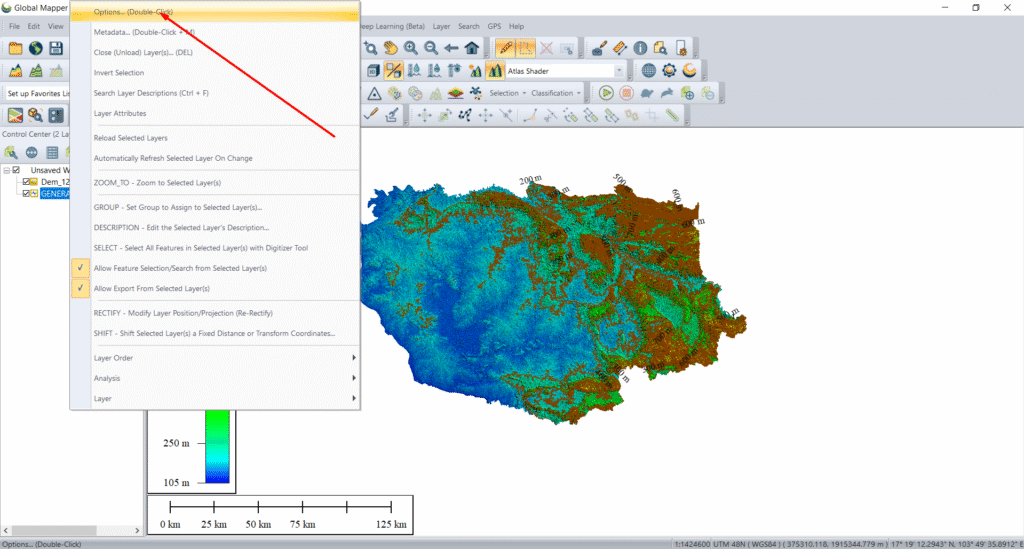Toggle Allow Export From Selected Layer(s)
The width and height of the screenshot is (1024, 549).
pos(152,289)
